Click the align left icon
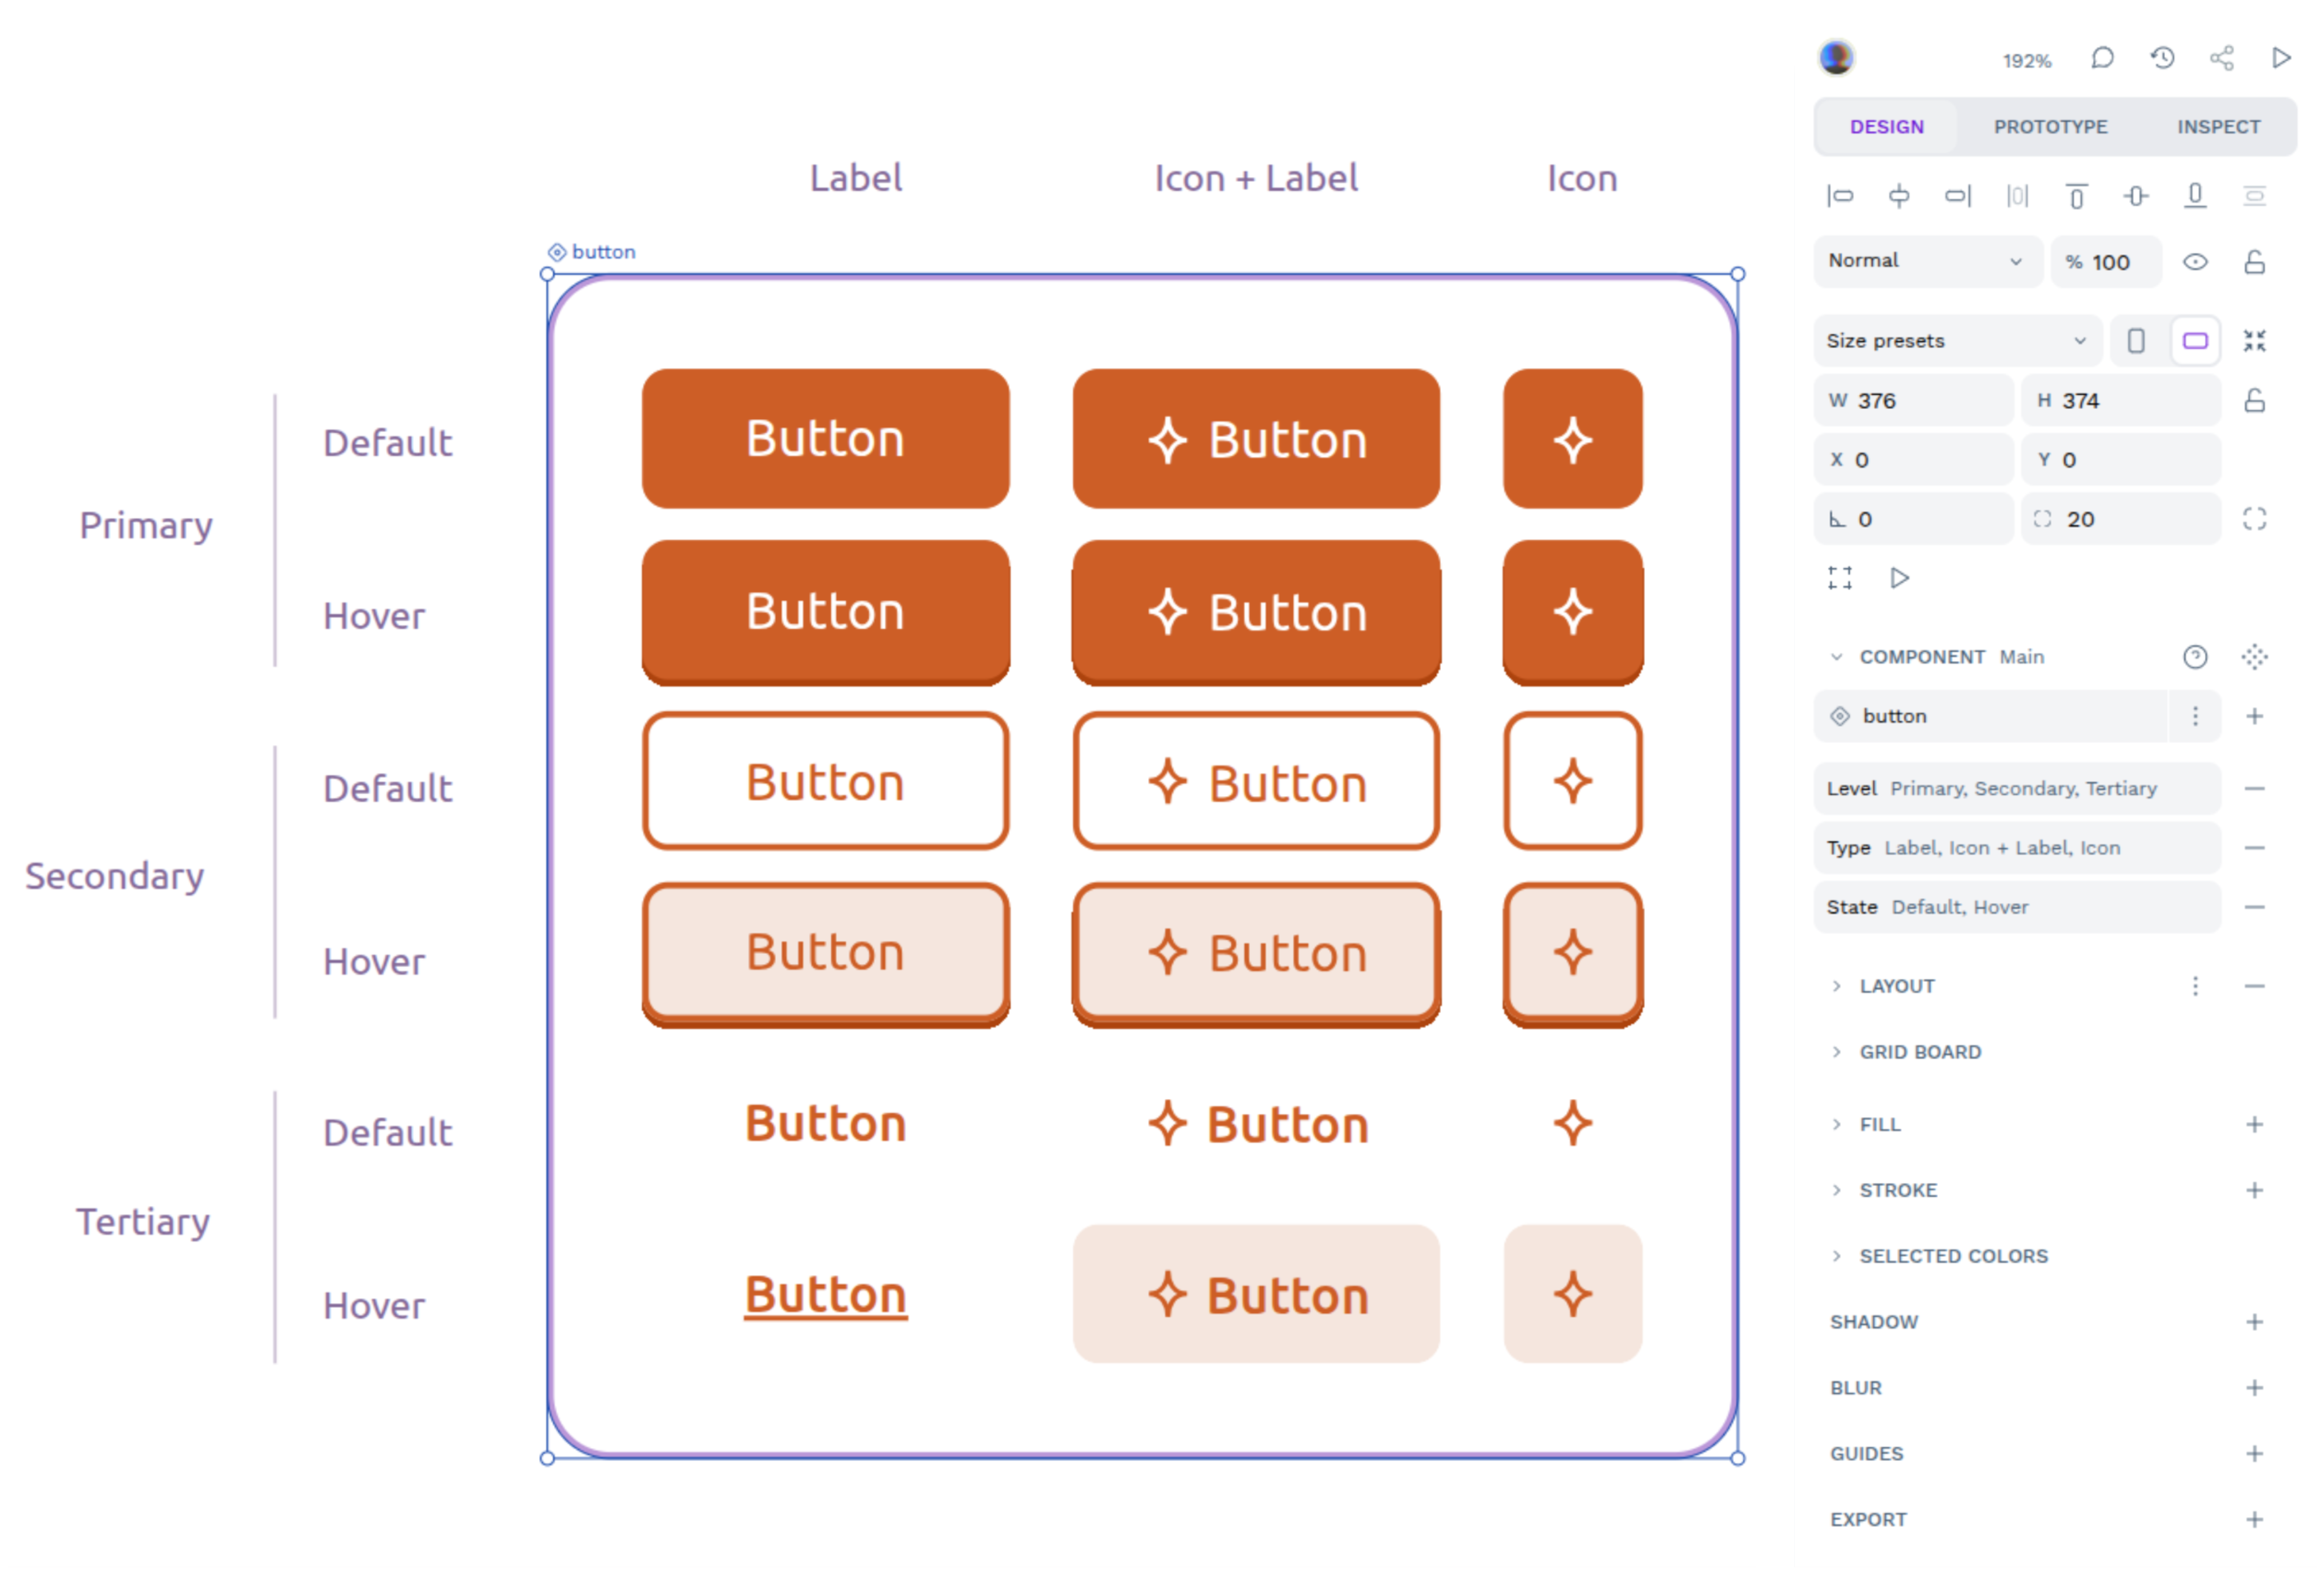The width and height of the screenshot is (2324, 1587). (1840, 196)
